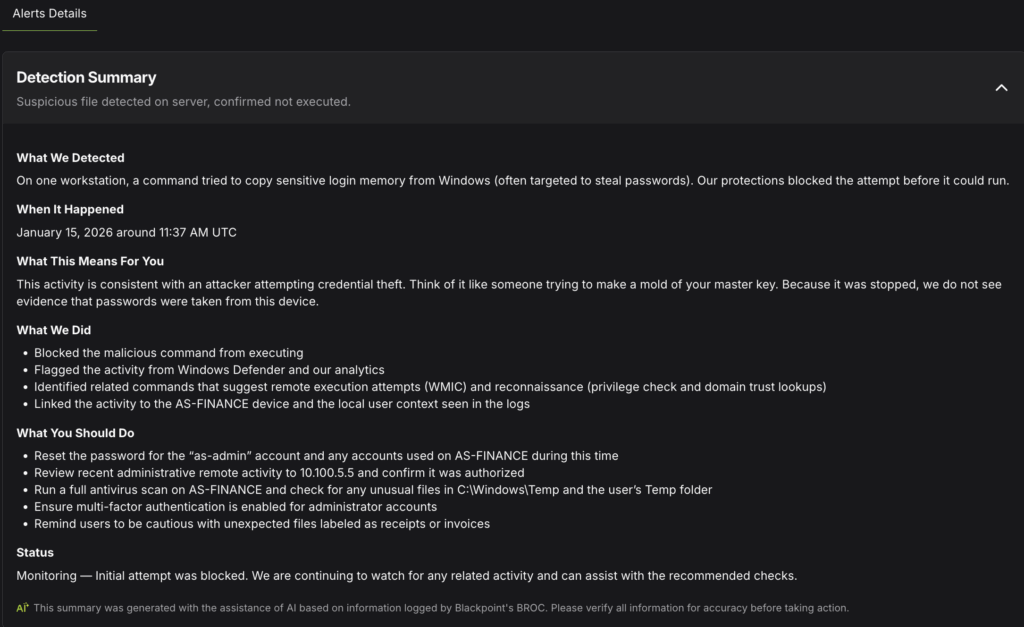Select the 'Suspicious file detected on server' subtitle
The image size is (1024, 627).
click(183, 102)
